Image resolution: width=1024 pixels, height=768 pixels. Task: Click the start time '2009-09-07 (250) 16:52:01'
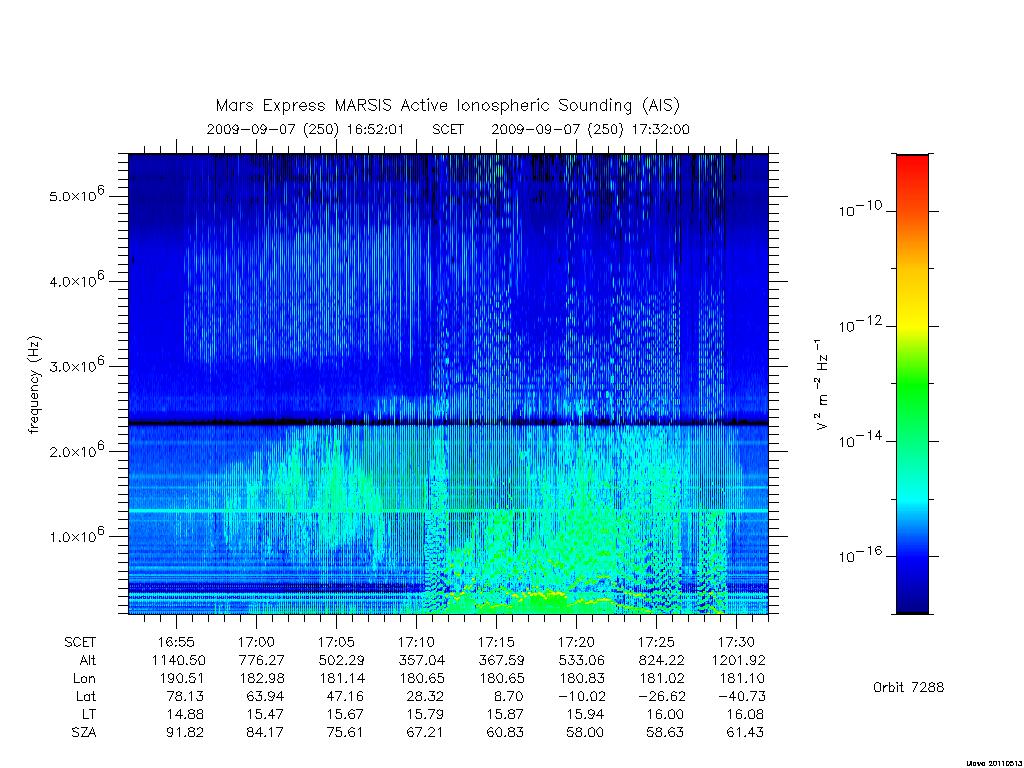click(x=306, y=129)
